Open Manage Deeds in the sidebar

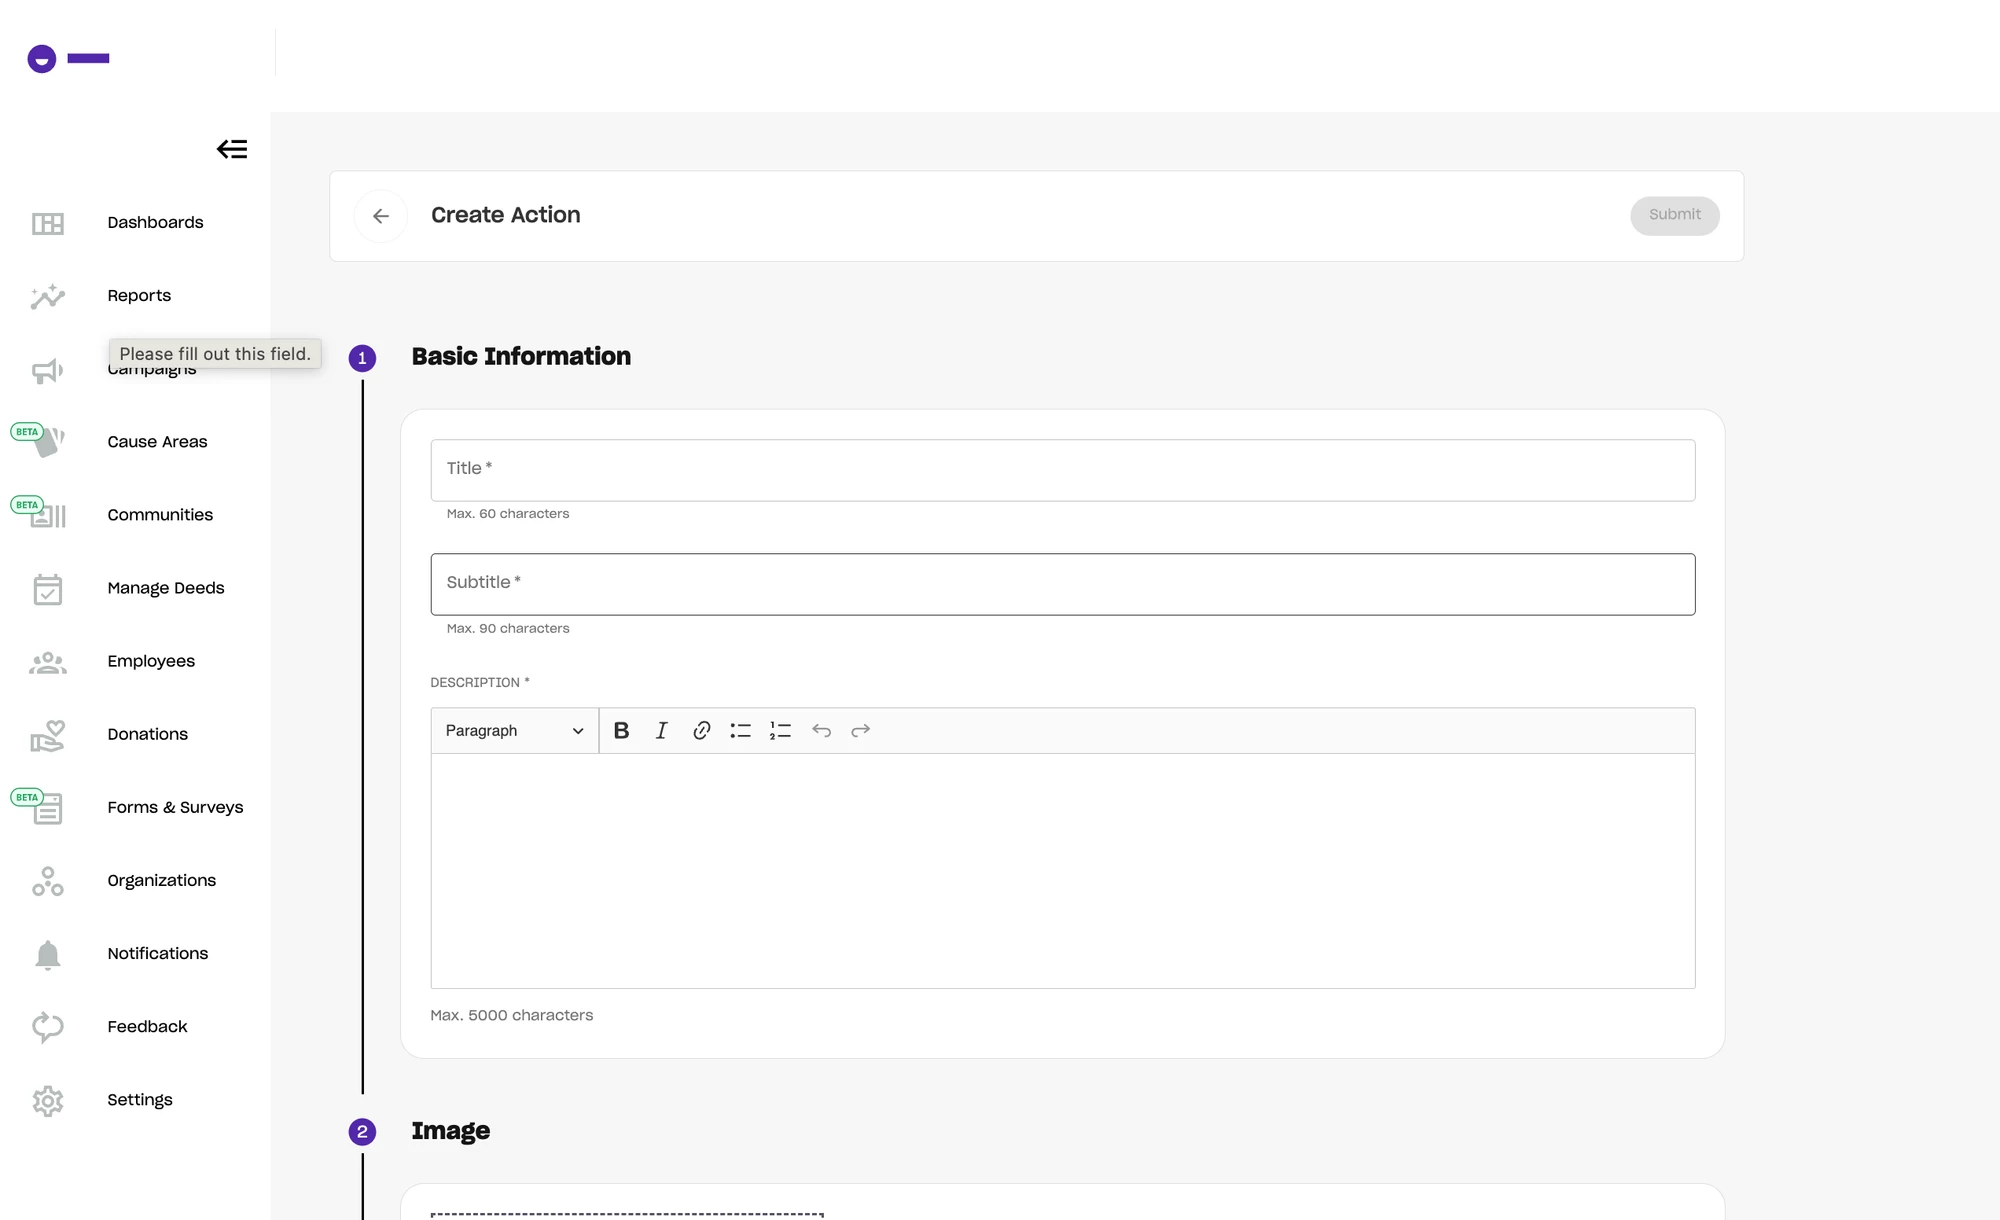point(166,588)
